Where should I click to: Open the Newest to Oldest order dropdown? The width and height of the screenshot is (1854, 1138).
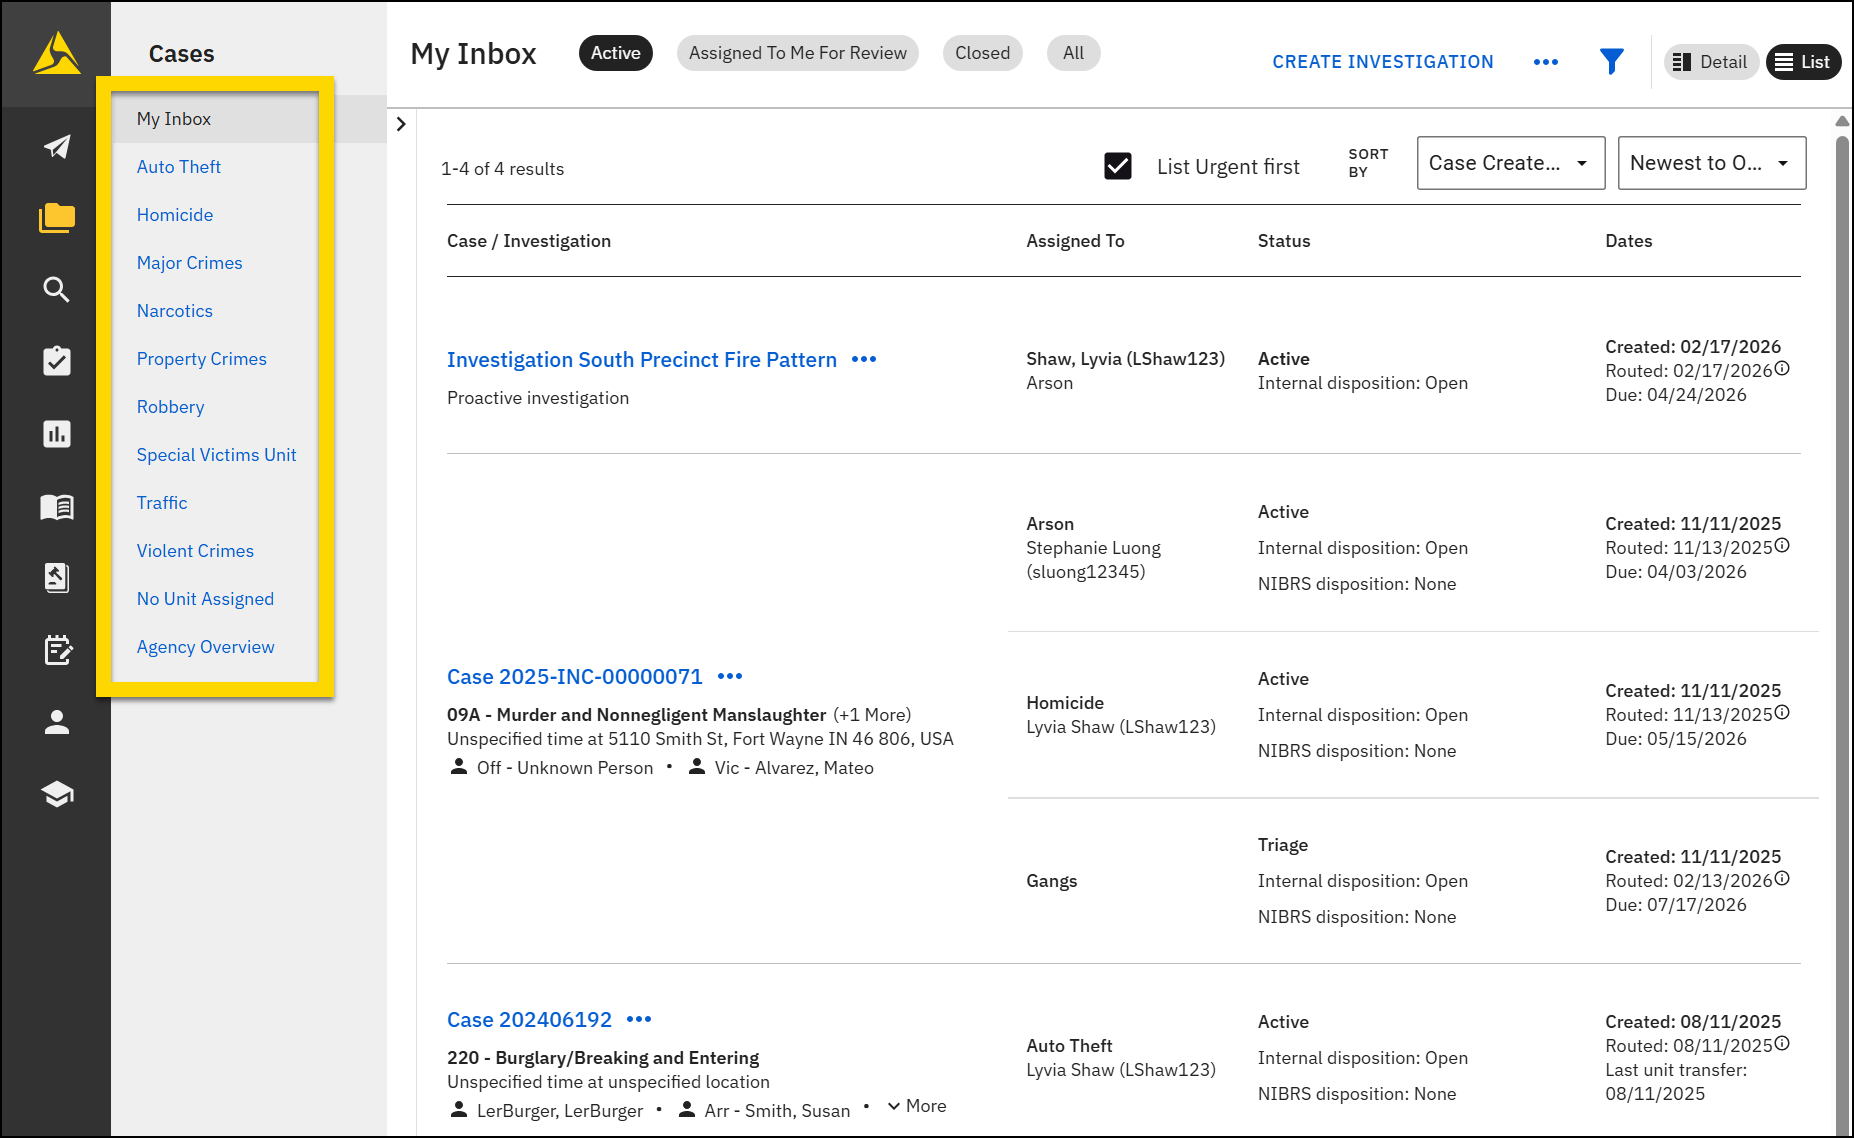pos(1711,163)
